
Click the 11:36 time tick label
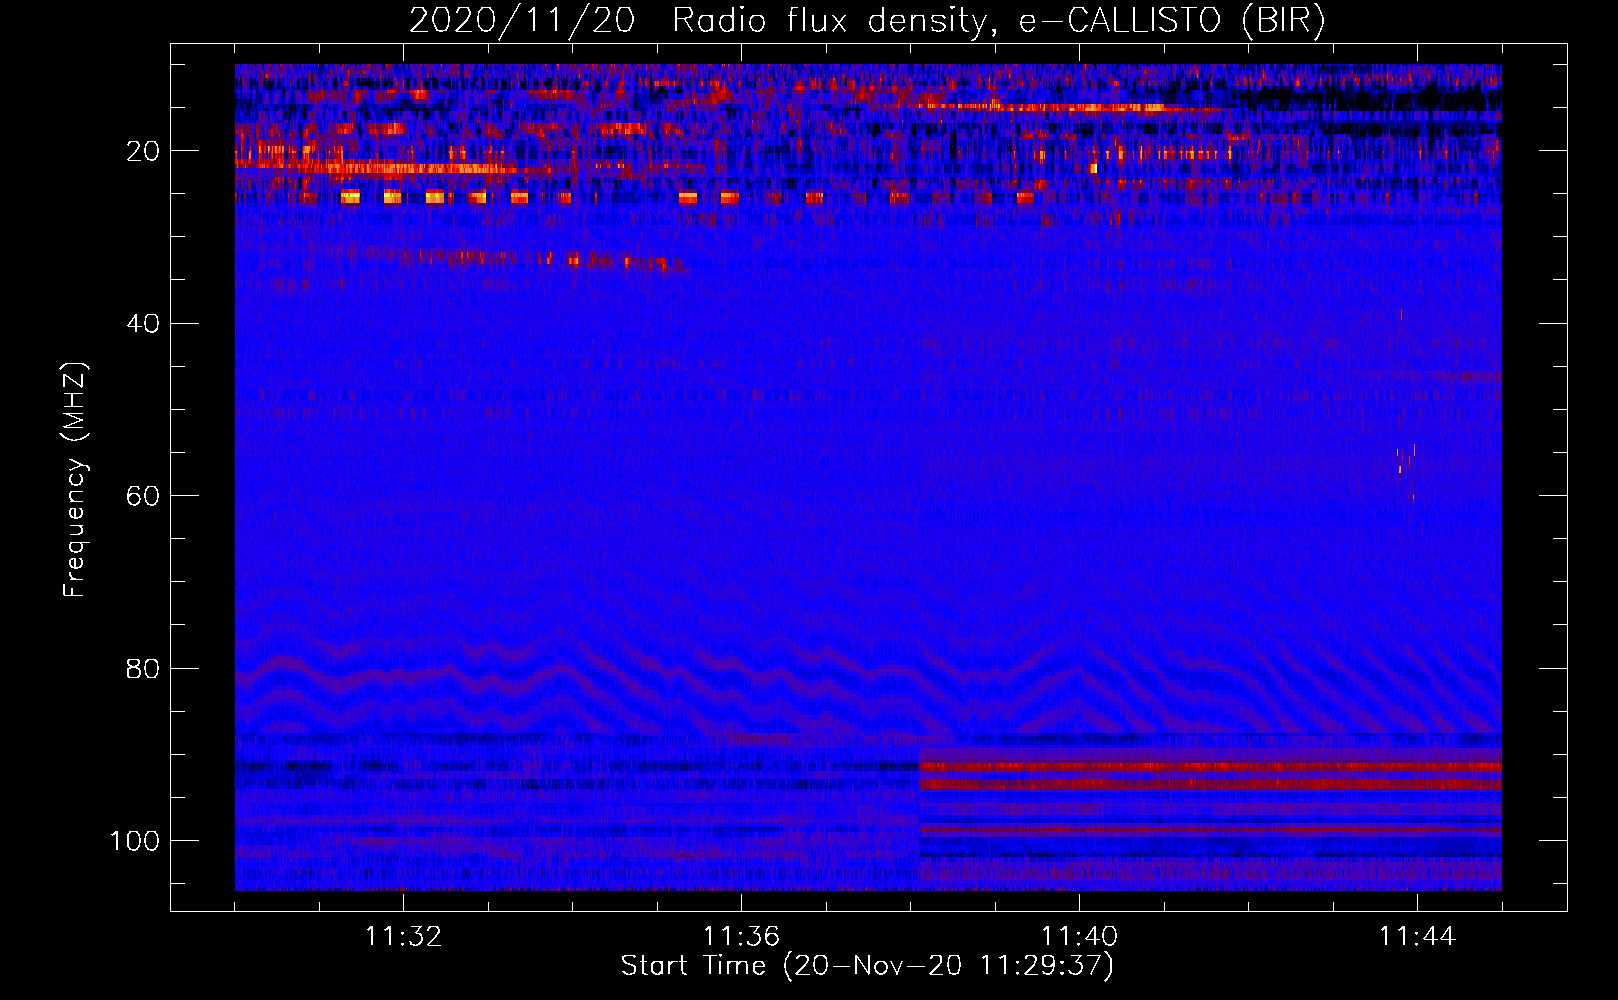tap(741, 937)
